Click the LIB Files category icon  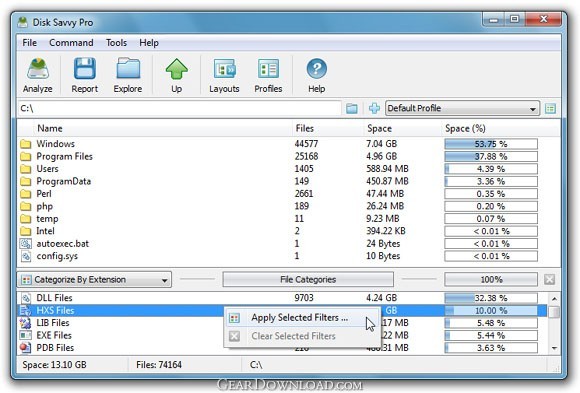pyautogui.click(x=26, y=323)
